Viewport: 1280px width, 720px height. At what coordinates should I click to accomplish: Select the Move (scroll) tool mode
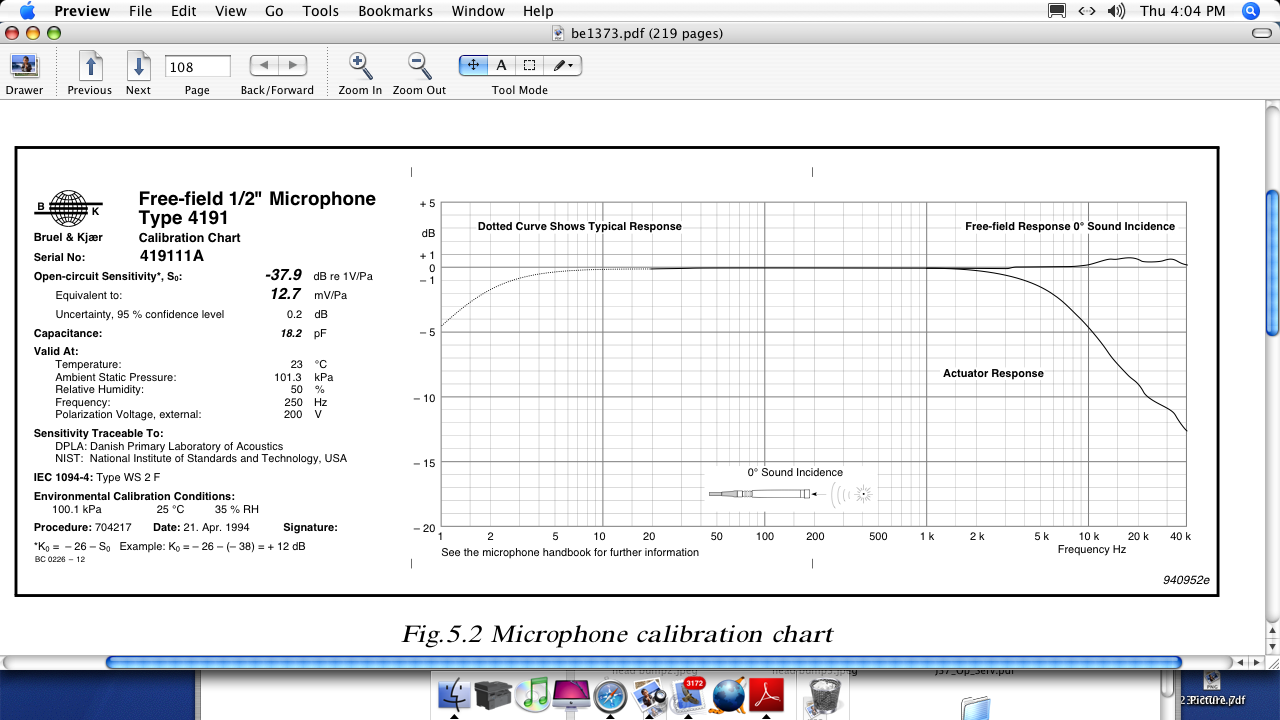(473, 66)
